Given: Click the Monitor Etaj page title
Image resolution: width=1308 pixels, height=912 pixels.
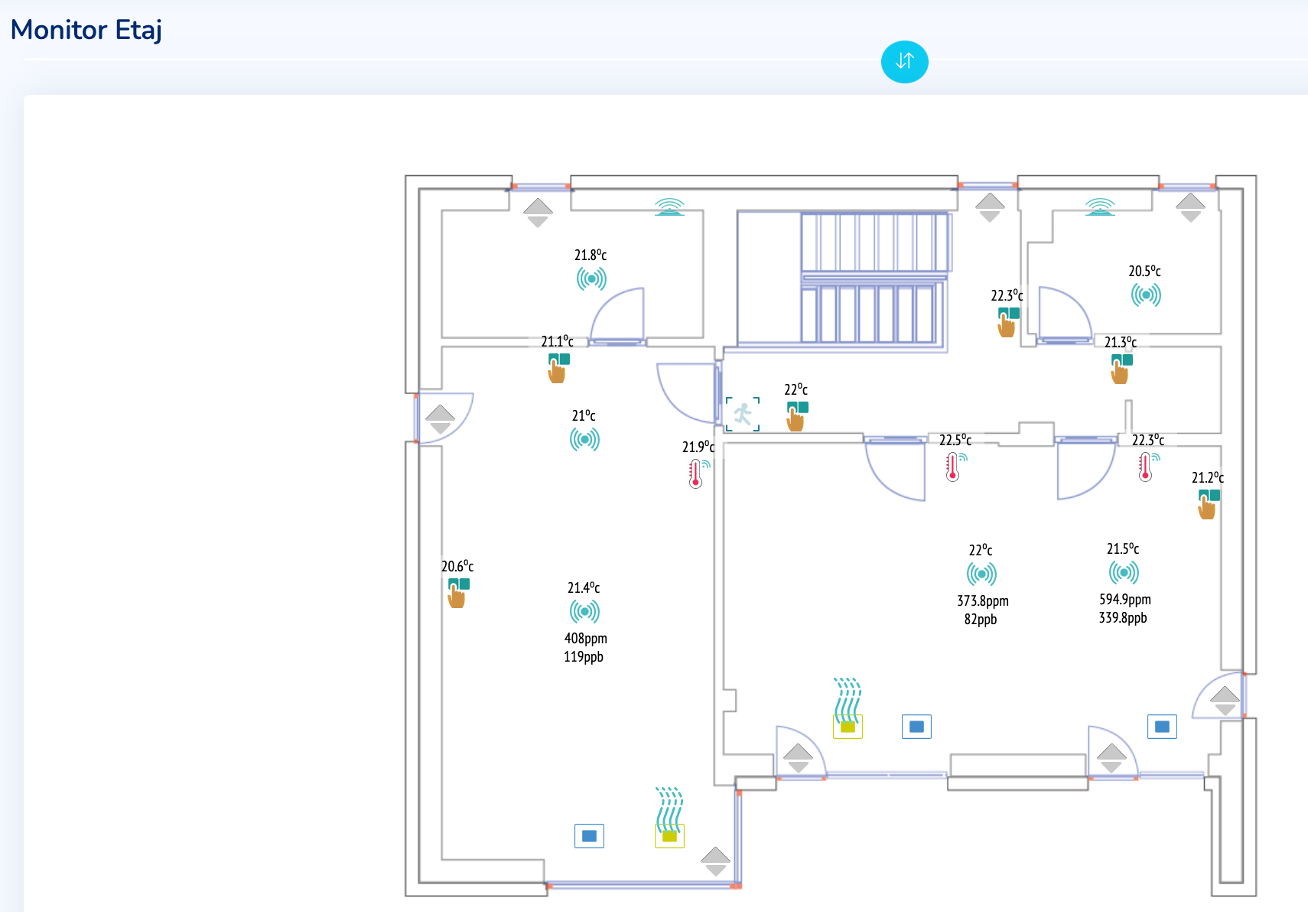Looking at the screenshot, I should (86, 30).
